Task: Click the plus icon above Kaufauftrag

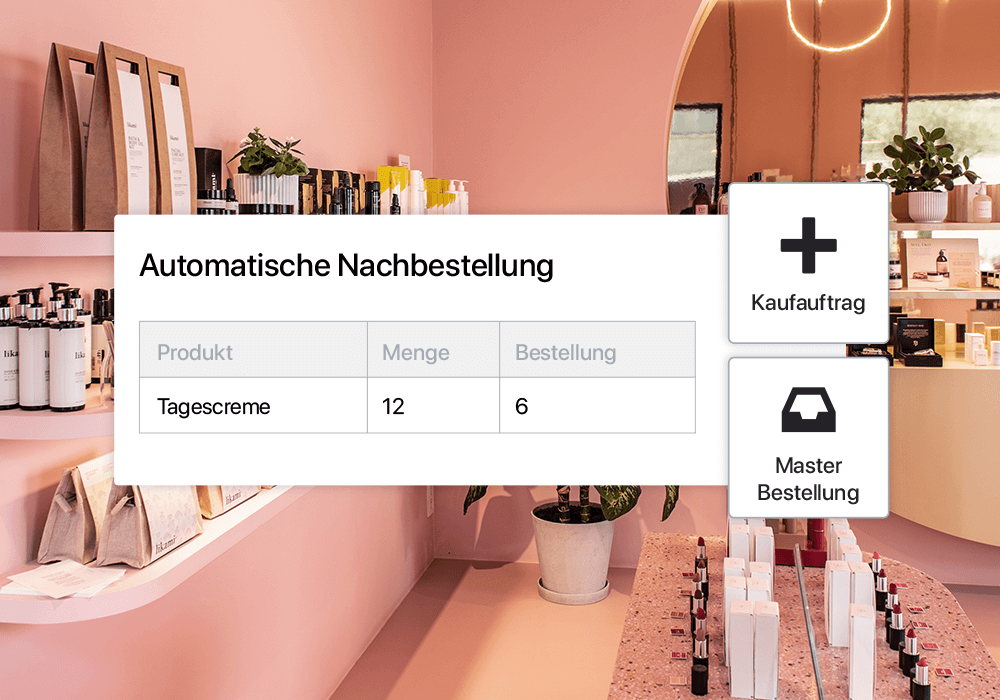Action: pyautogui.click(x=808, y=245)
